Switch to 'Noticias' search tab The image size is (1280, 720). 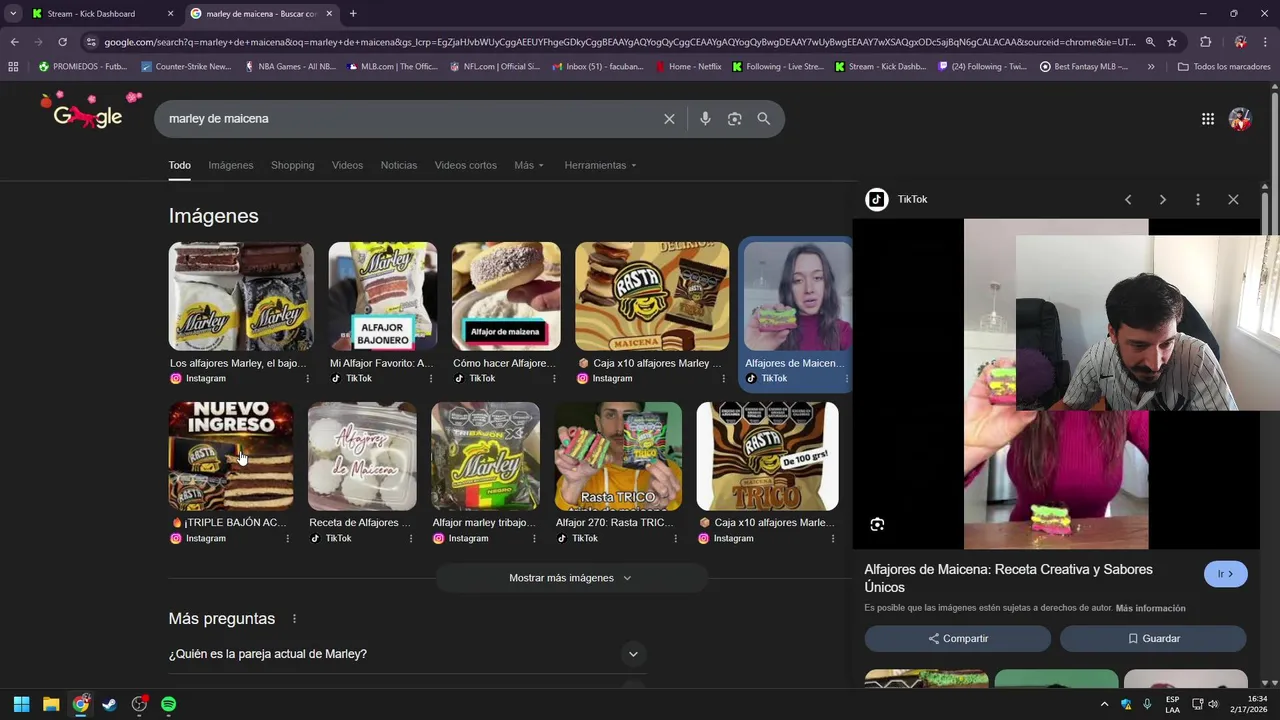tap(399, 166)
